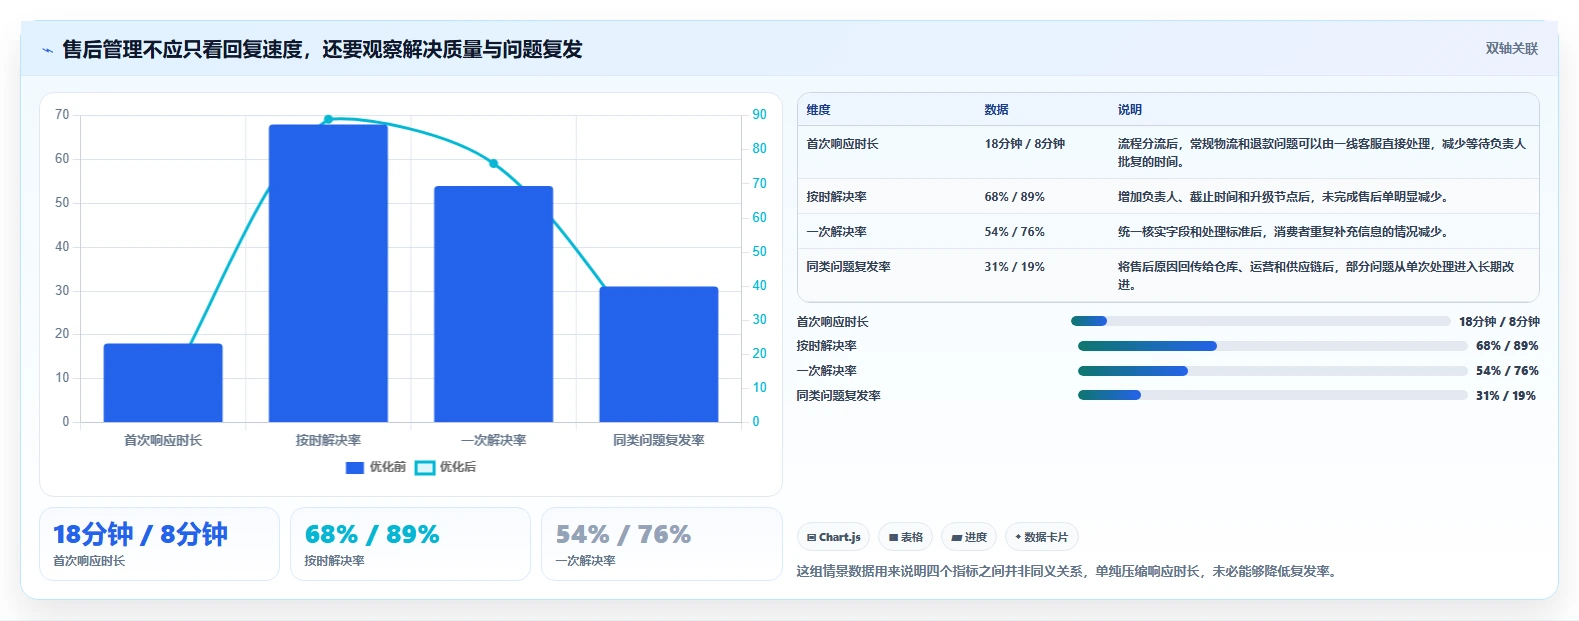Viewport: 1579px width, 621px height.
Task: Click the 进度 chip
Action: pyautogui.click(x=969, y=537)
